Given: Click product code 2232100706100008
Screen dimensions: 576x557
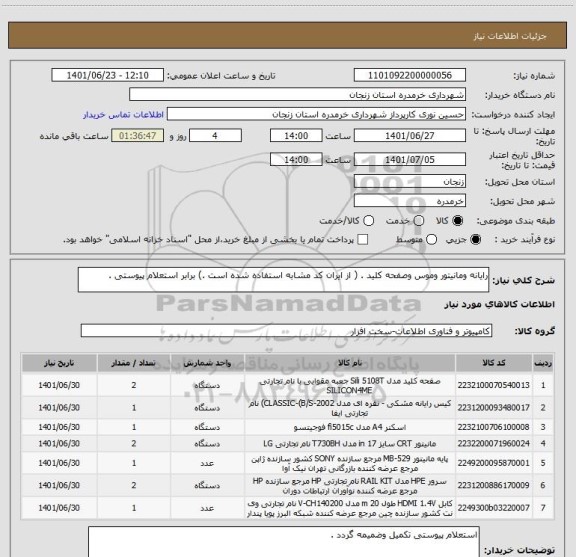Looking at the screenshot, I should coord(493,427).
